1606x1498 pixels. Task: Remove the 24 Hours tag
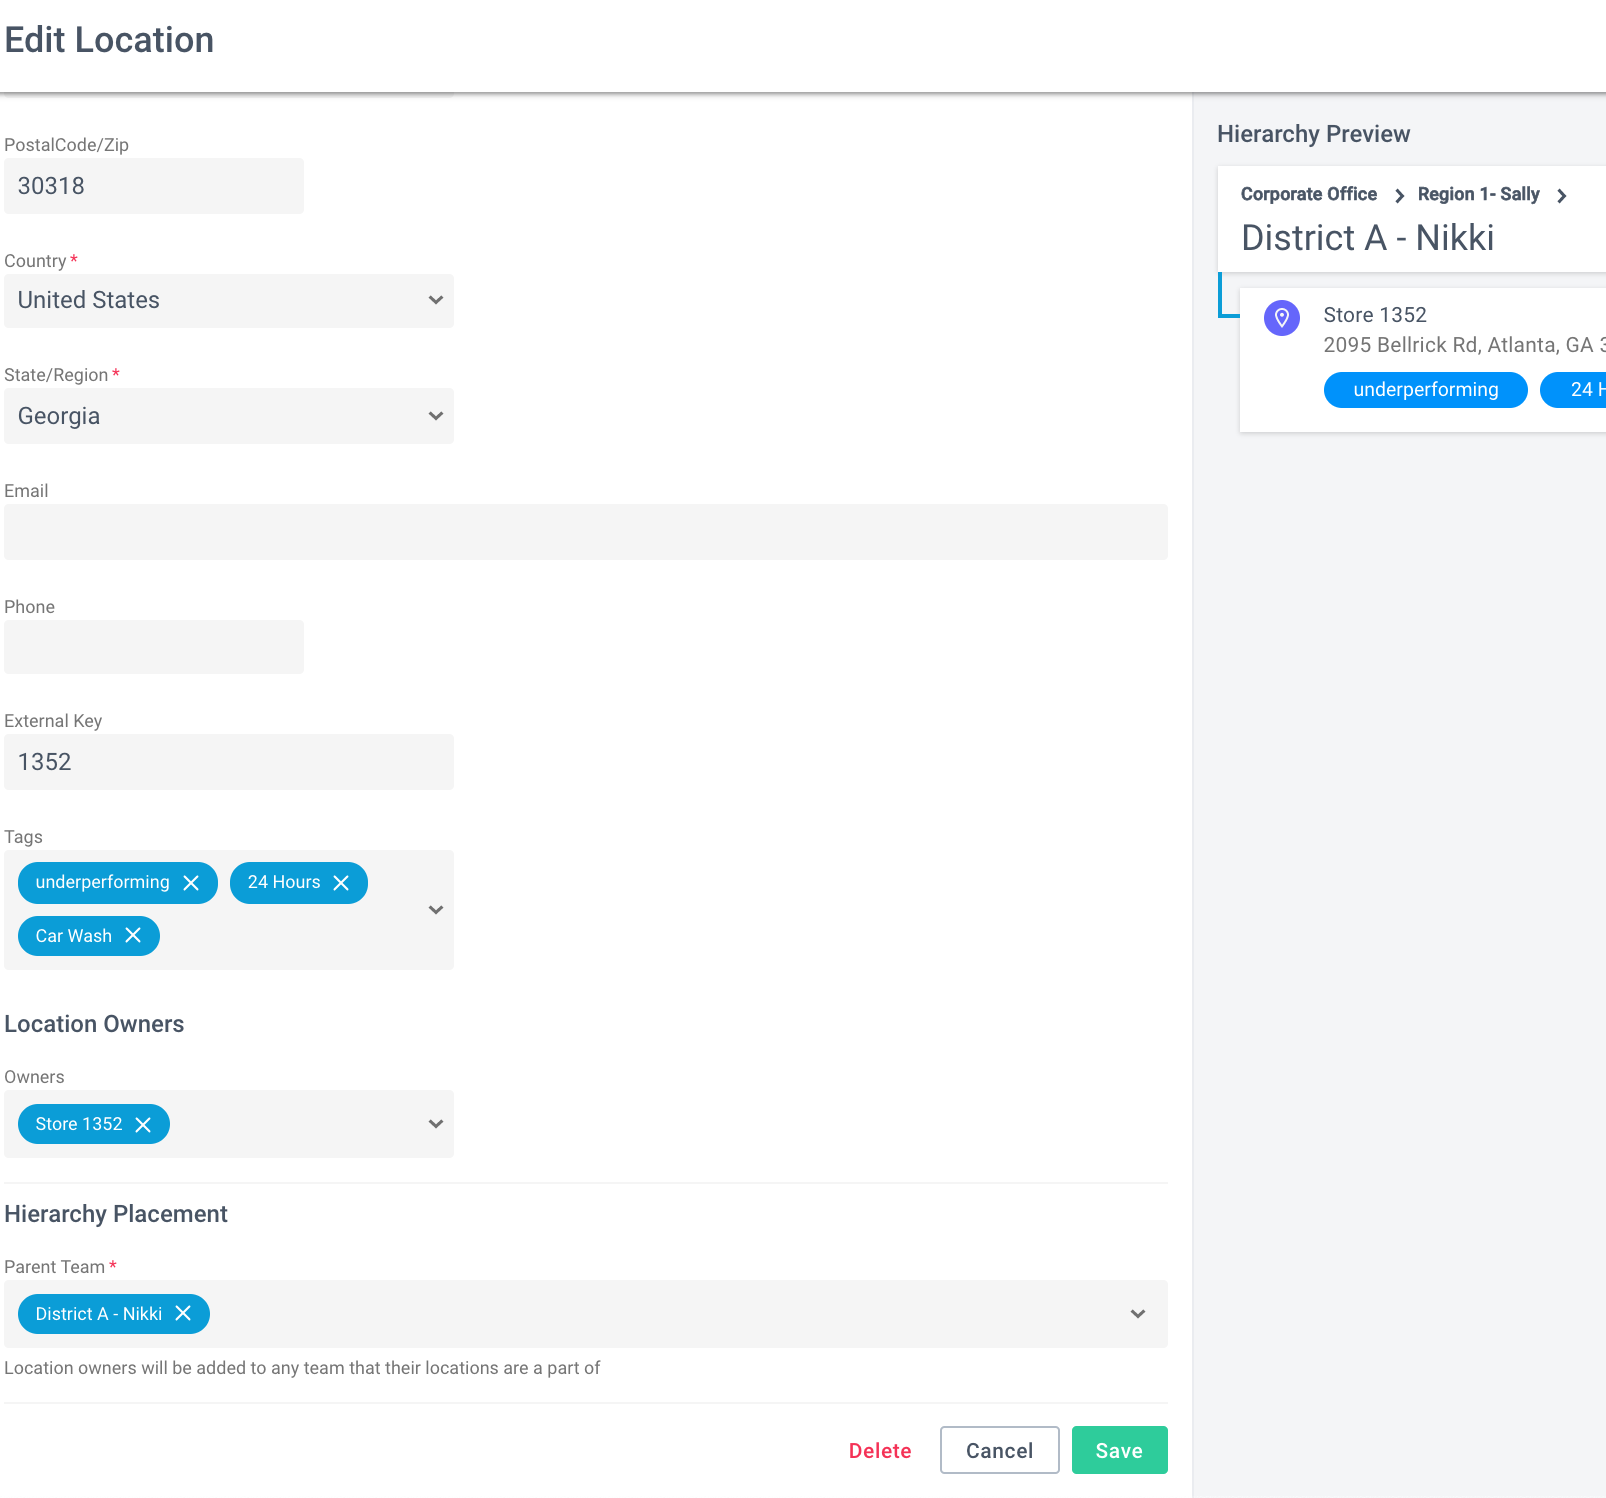(x=341, y=883)
